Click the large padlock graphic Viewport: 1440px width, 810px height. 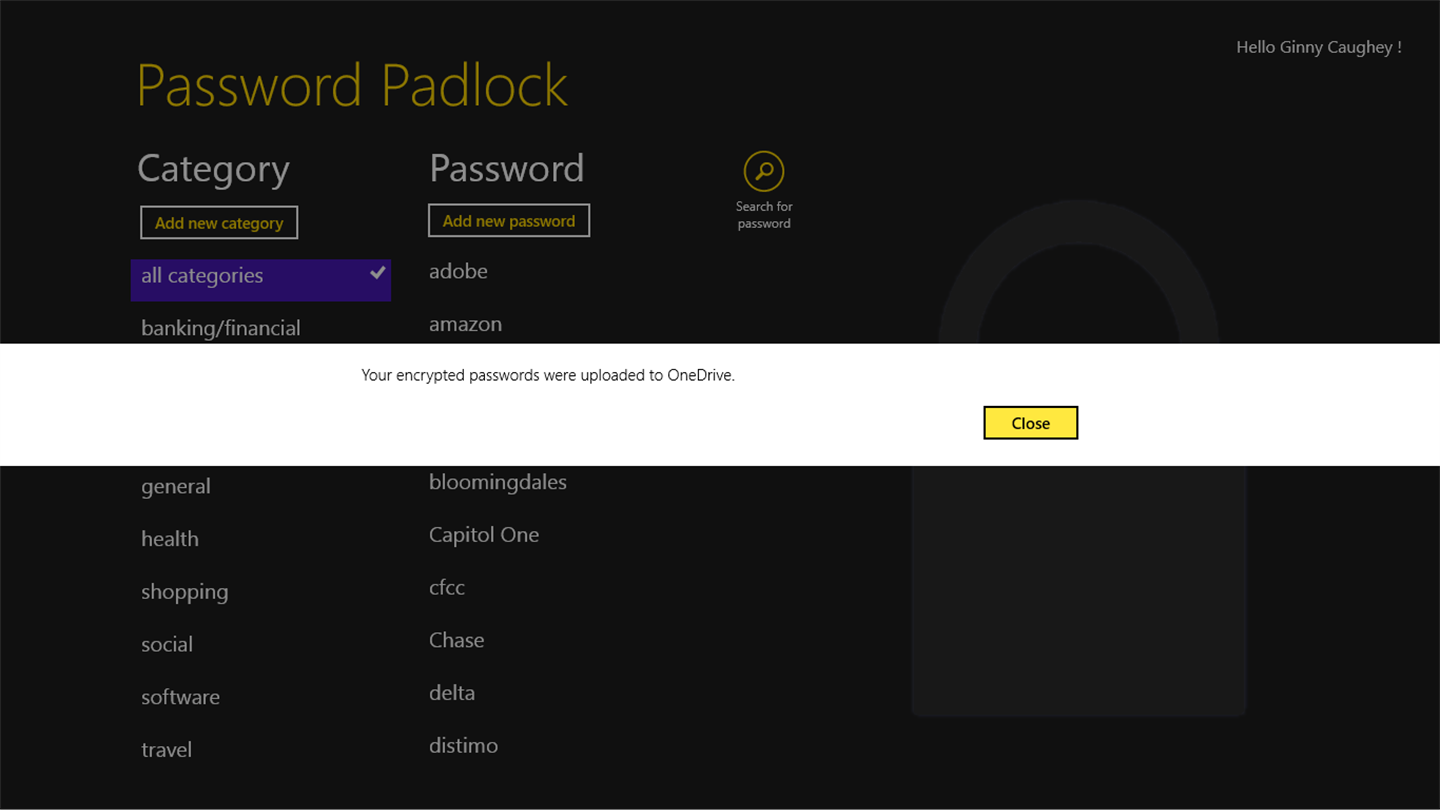point(1078,590)
